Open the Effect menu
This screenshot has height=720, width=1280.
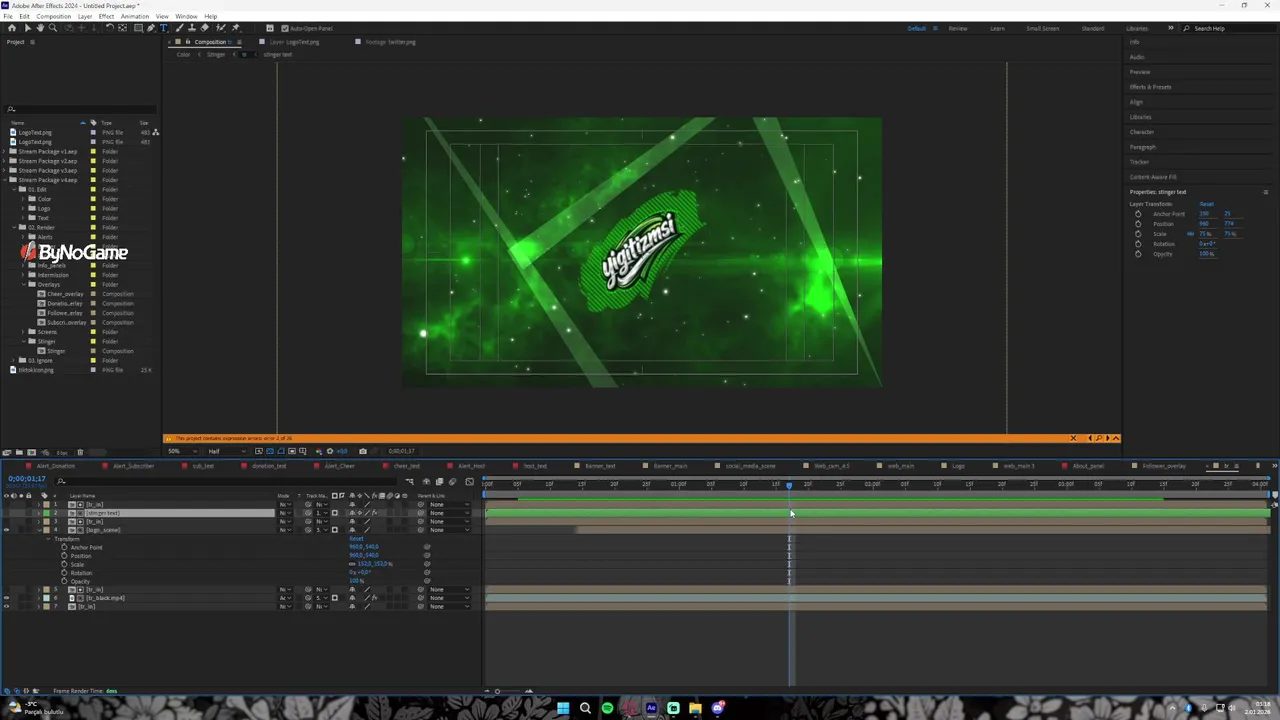[x=106, y=16]
